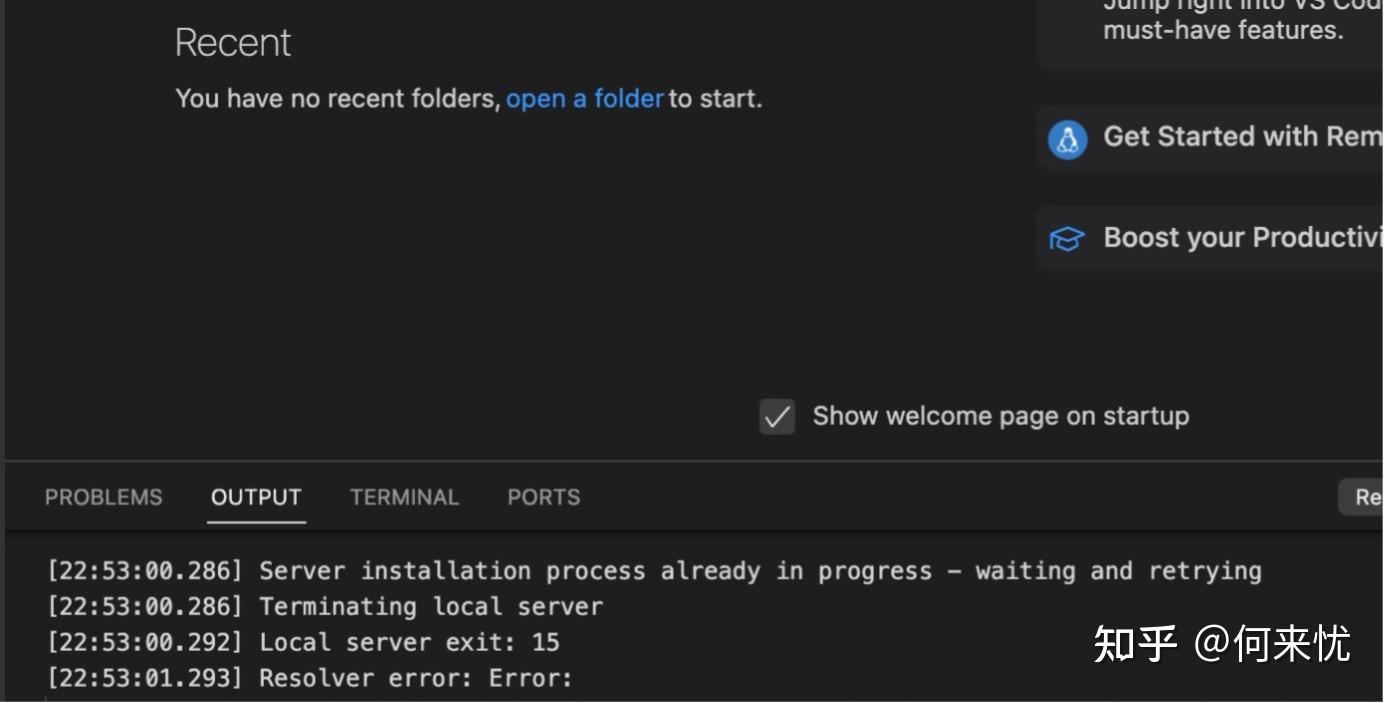Select the OUTPUT panel tab
The height and width of the screenshot is (703, 1389).
[256, 497]
